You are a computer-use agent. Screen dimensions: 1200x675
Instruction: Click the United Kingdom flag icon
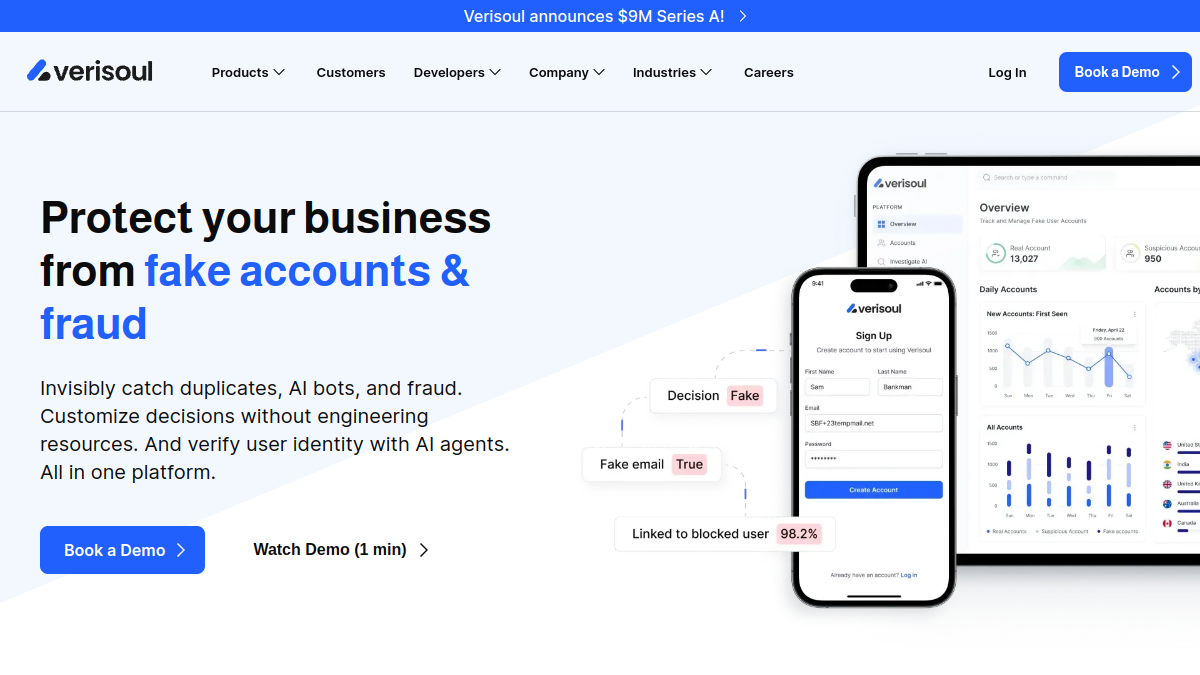point(1167,484)
